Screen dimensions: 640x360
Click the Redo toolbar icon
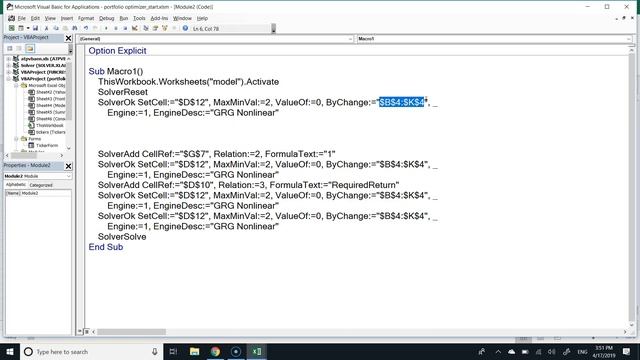(x=95, y=28)
